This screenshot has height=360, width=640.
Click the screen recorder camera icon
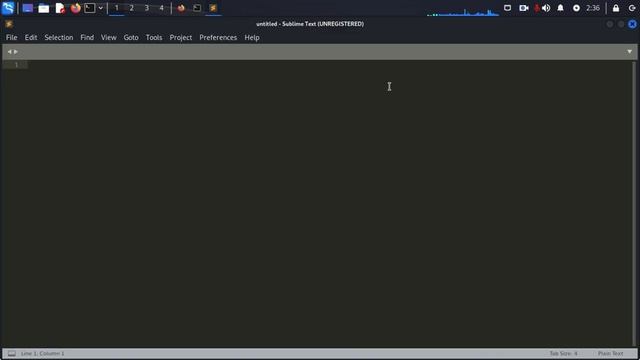524,8
